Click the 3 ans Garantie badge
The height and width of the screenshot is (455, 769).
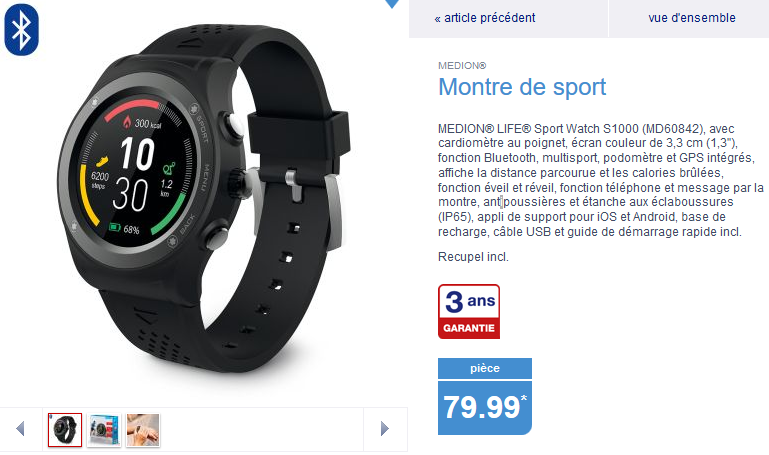click(469, 312)
